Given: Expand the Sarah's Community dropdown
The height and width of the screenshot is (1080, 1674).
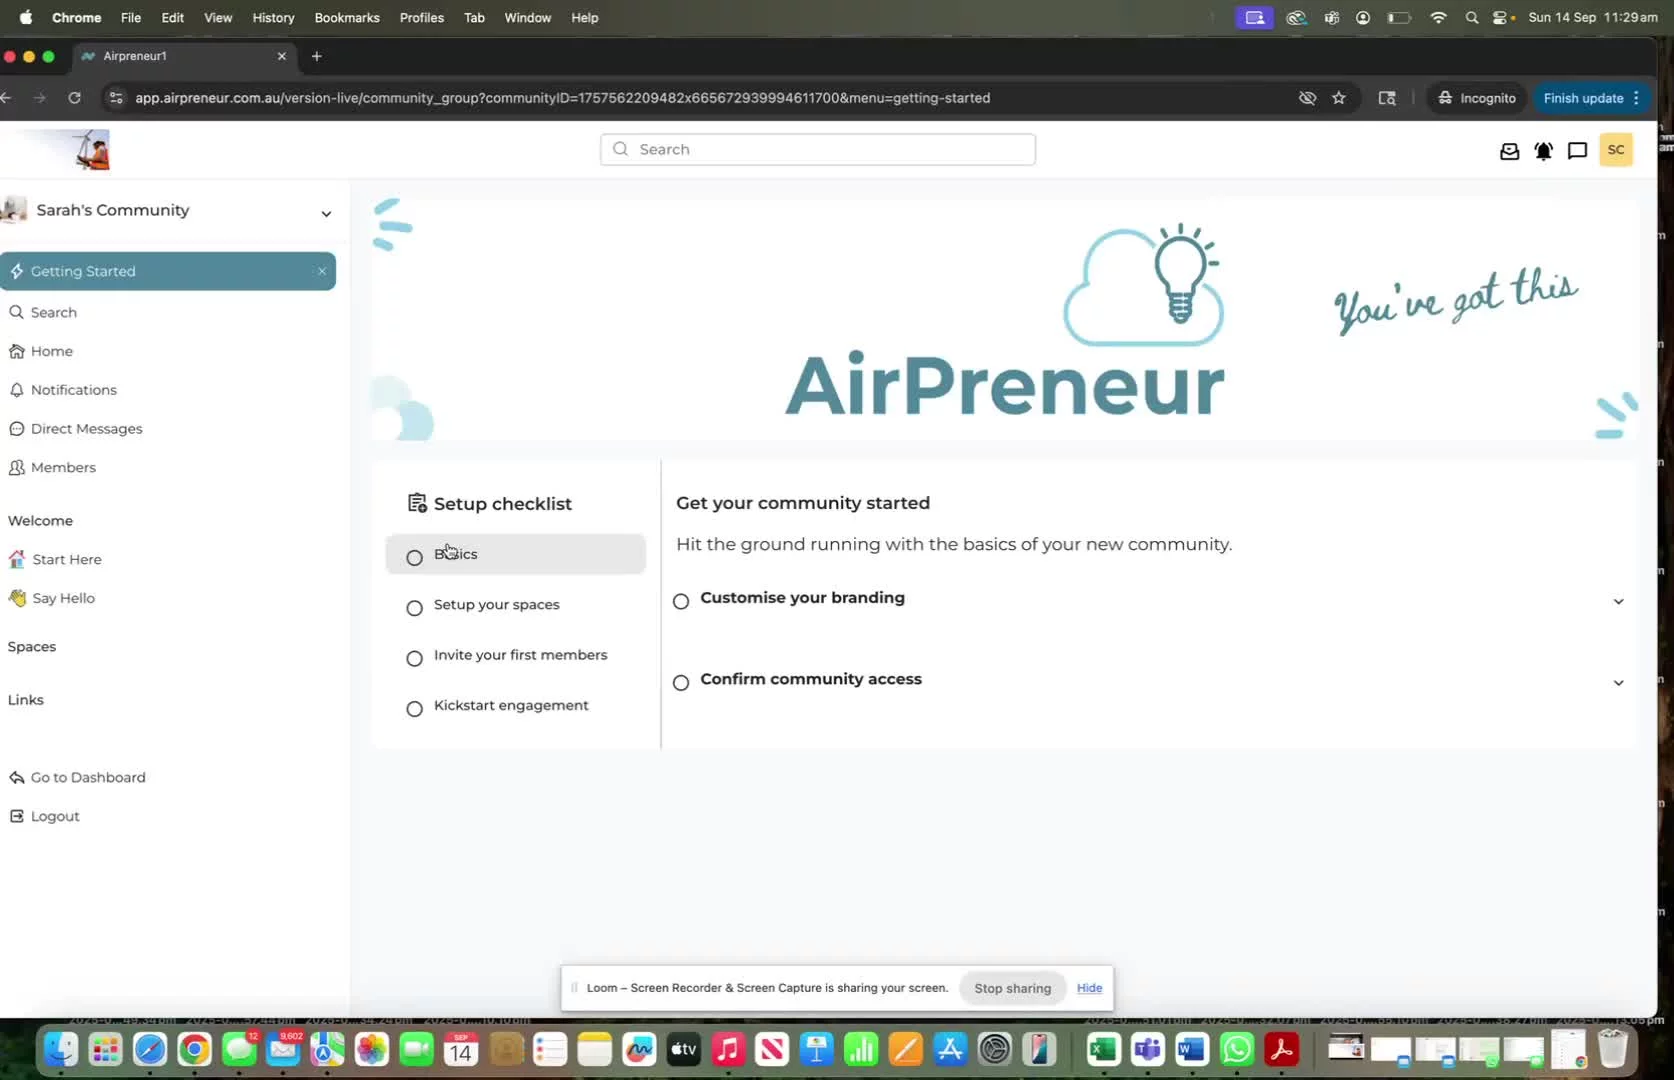Looking at the screenshot, I should pyautogui.click(x=326, y=213).
